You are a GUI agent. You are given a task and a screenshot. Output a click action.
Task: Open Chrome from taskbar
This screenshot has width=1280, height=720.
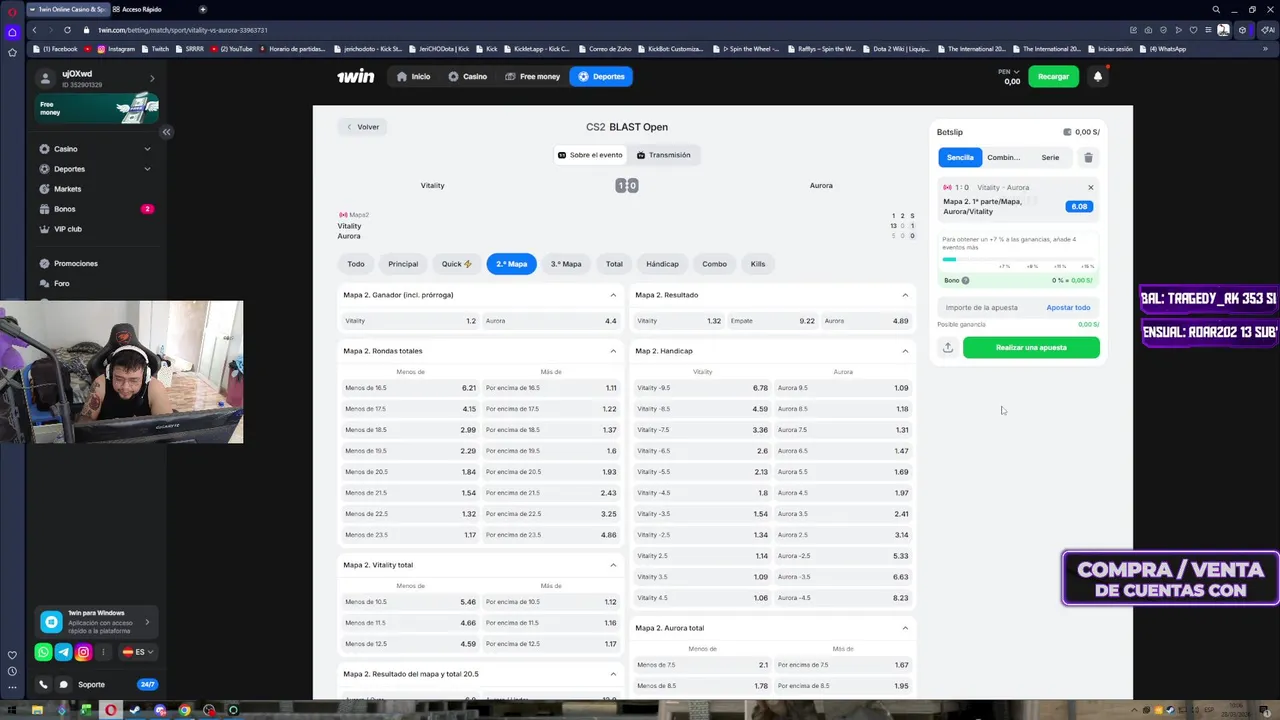click(185, 710)
